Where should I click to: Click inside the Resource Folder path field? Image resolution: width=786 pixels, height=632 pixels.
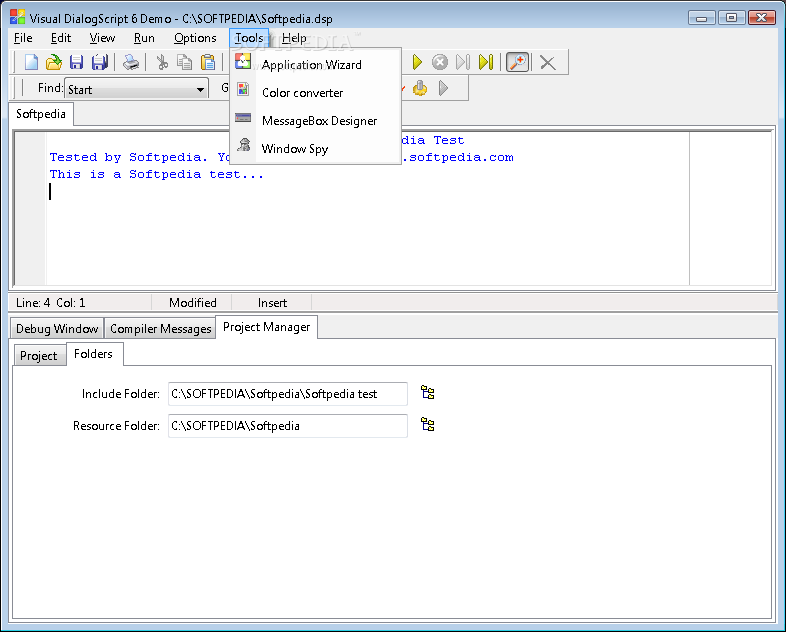point(288,426)
